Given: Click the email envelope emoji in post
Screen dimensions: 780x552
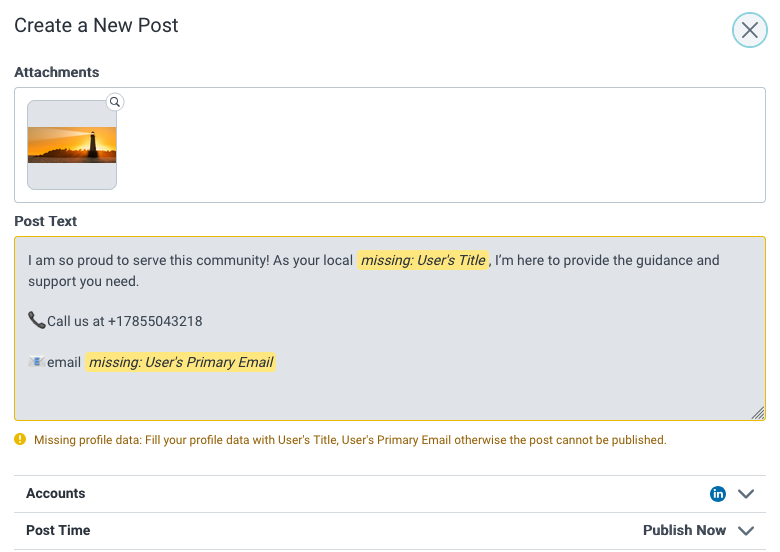Looking at the screenshot, I should (x=36, y=362).
